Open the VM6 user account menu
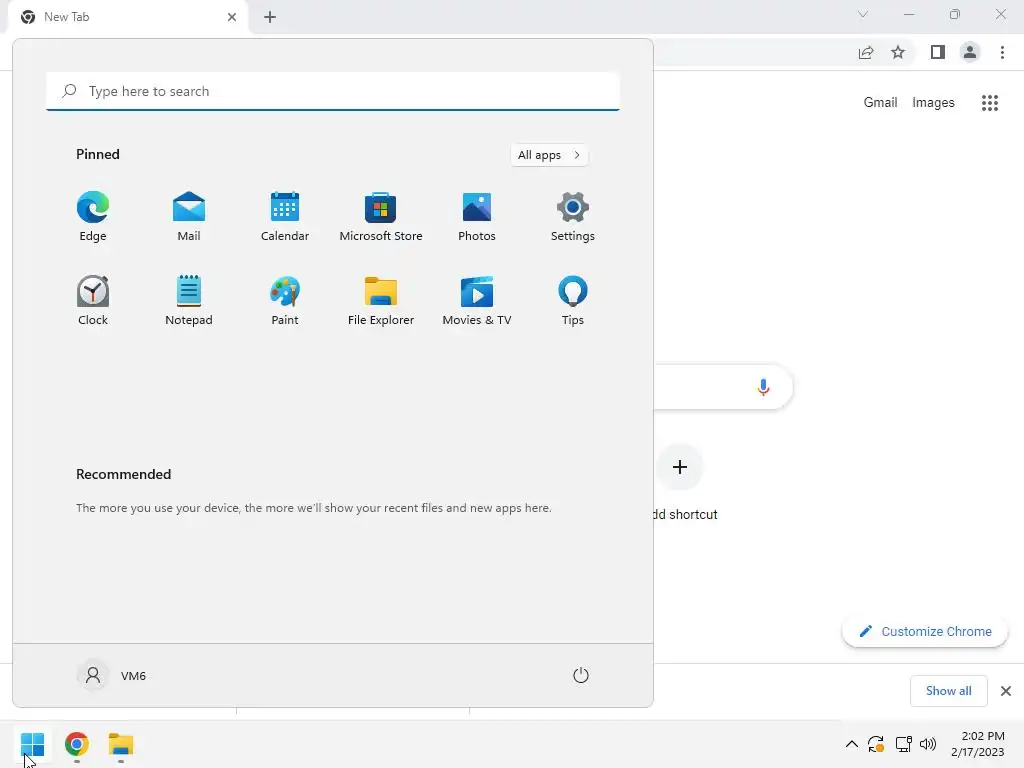Image resolution: width=1024 pixels, height=768 pixels. point(112,675)
